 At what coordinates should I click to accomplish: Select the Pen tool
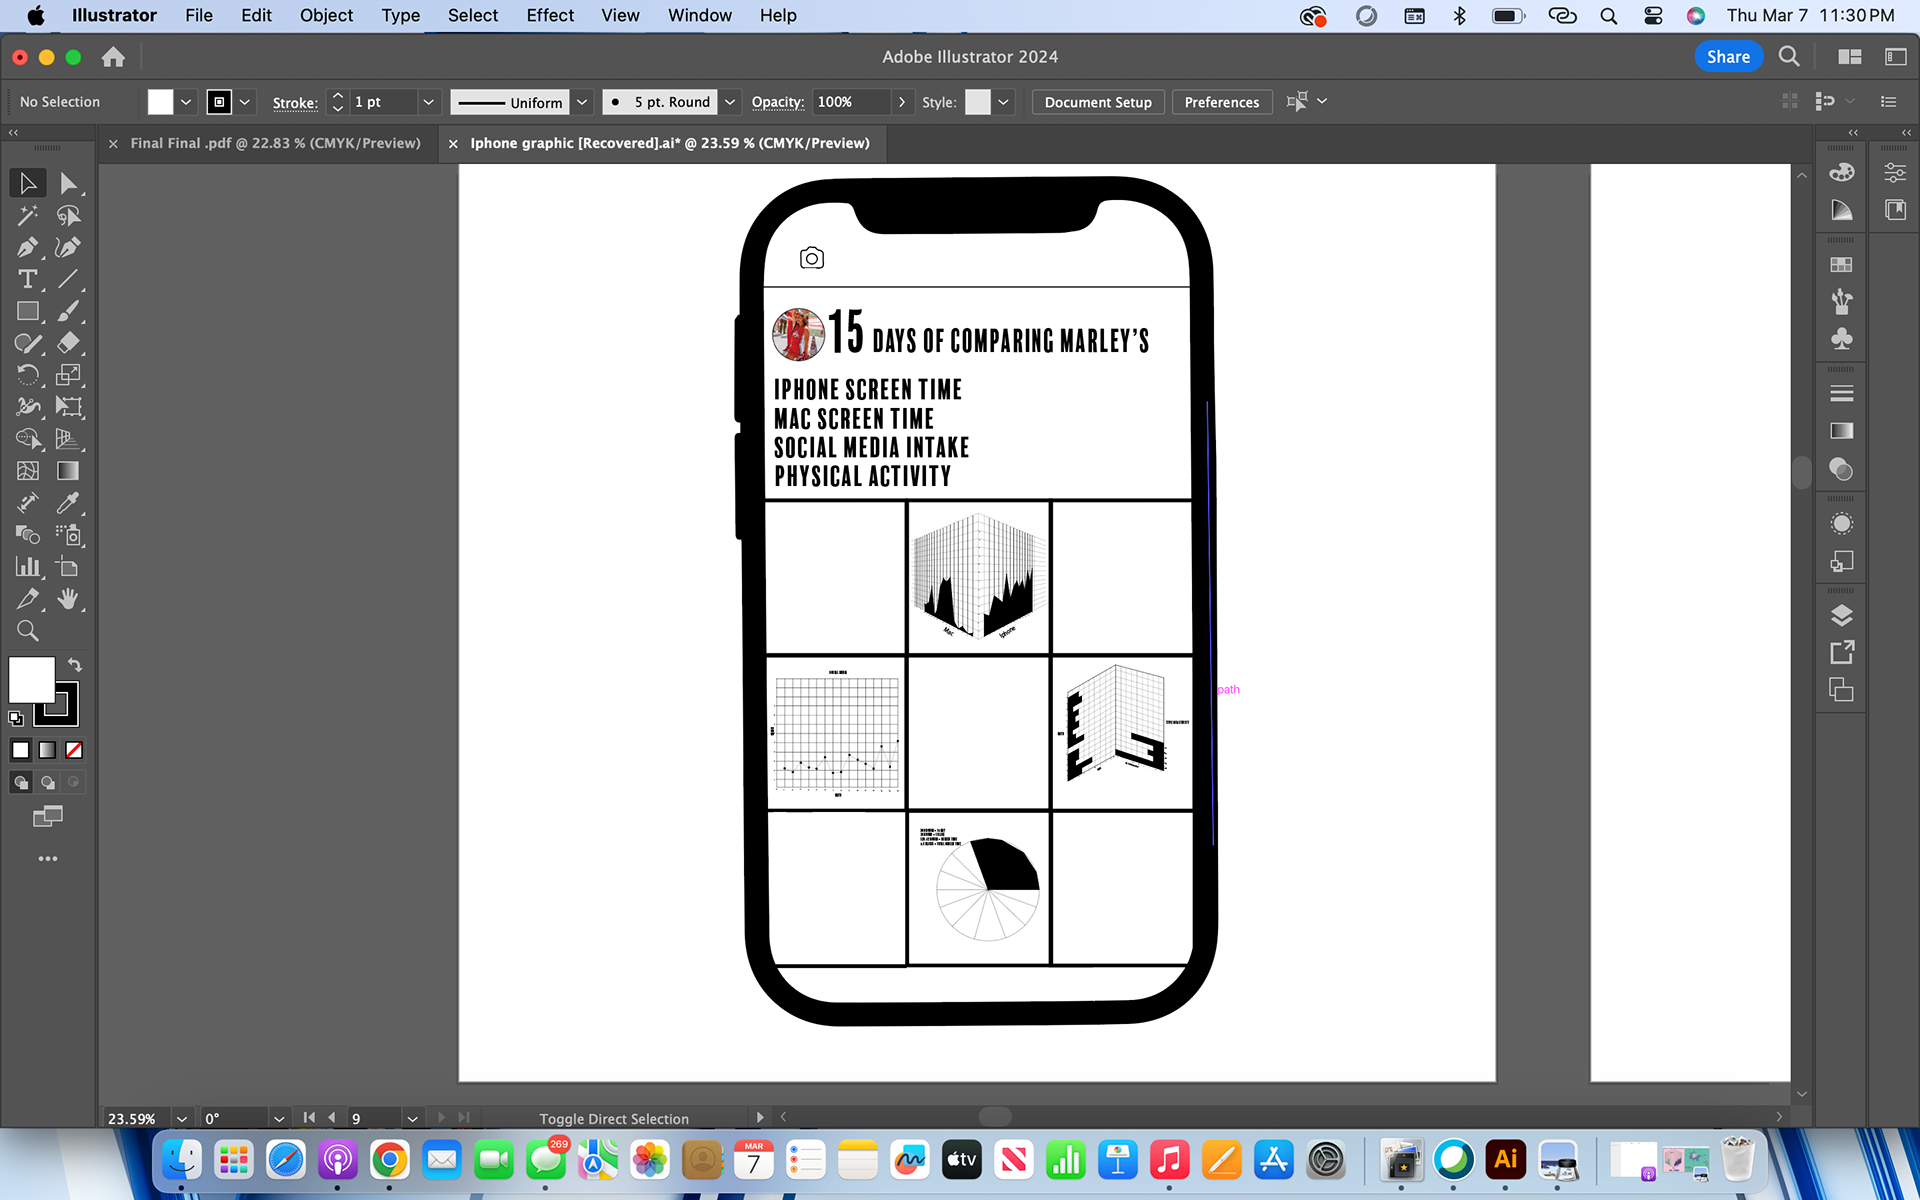point(27,247)
